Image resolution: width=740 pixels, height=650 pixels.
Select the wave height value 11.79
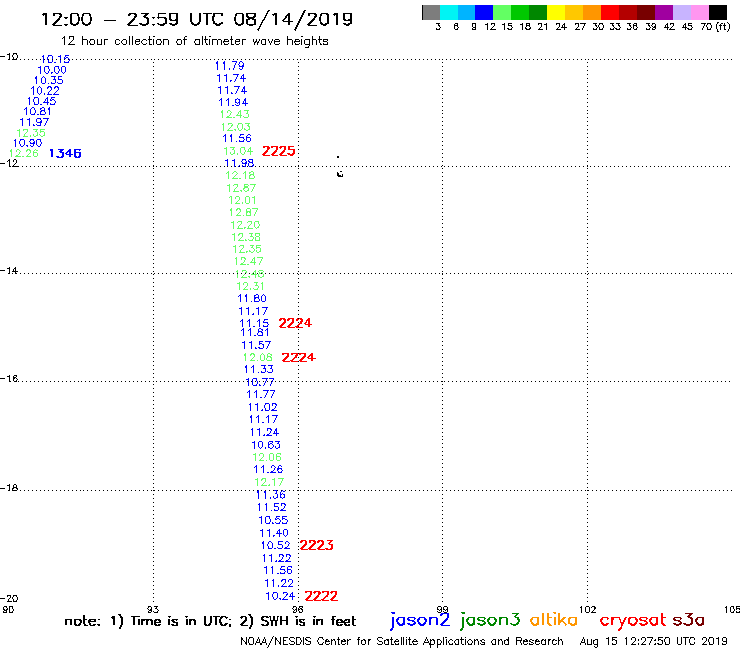(x=229, y=66)
